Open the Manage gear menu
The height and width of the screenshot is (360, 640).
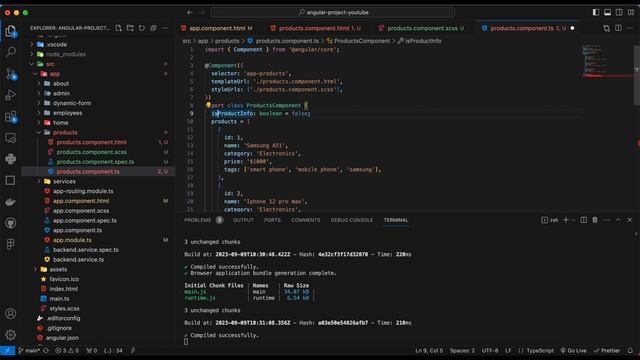point(11,335)
